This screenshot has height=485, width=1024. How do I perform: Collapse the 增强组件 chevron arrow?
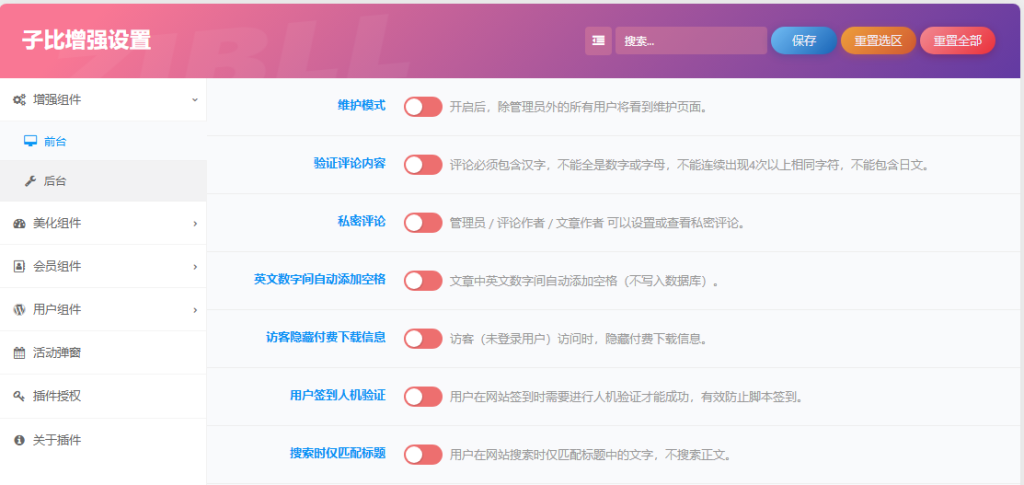click(x=195, y=100)
